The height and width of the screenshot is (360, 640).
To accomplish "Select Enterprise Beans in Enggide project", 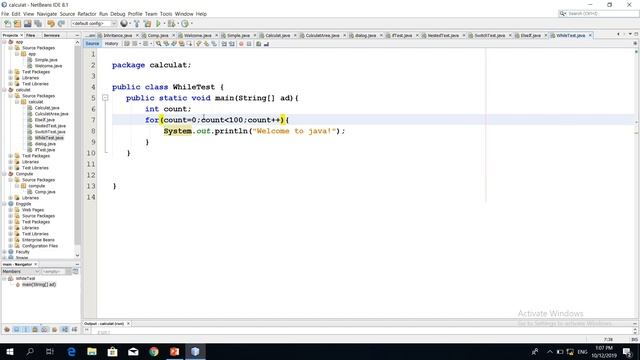I will click(x=38, y=240).
